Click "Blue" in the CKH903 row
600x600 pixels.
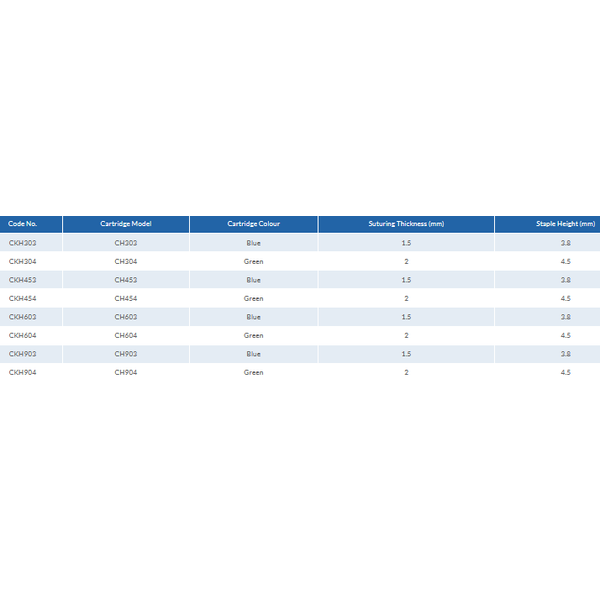(x=253, y=354)
